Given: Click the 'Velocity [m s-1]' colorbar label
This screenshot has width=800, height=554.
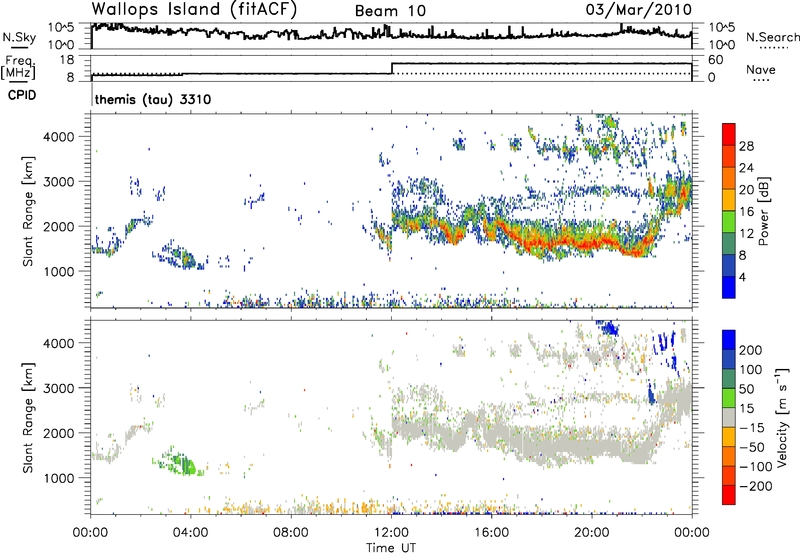Looking at the screenshot, I should click(x=783, y=417).
